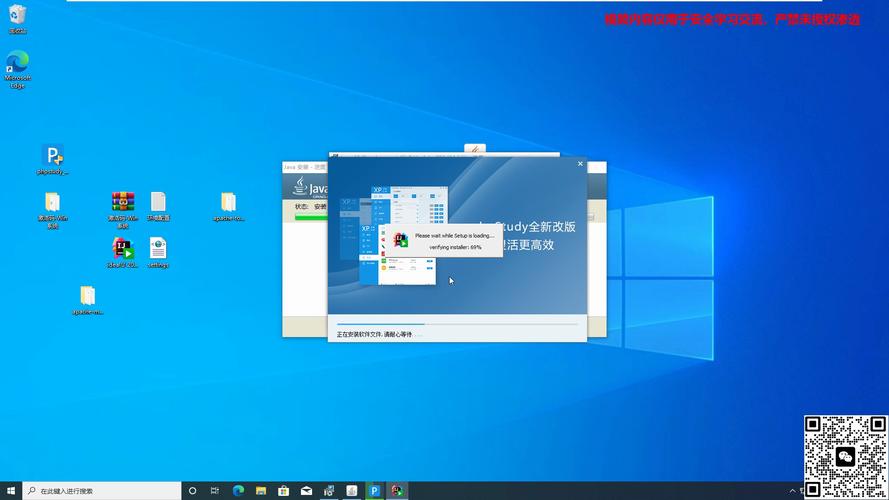This screenshot has width=889, height=500.
Task: Select the settings file desktop icon
Action: [x=158, y=253]
